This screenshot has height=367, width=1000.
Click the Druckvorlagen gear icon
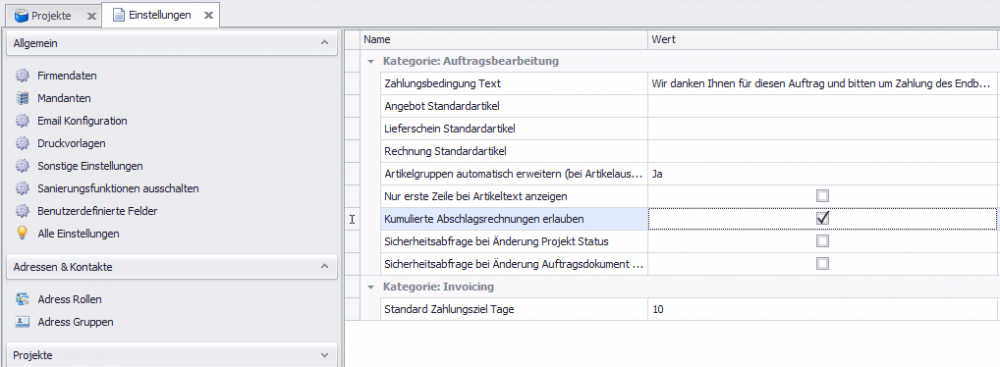(x=22, y=144)
